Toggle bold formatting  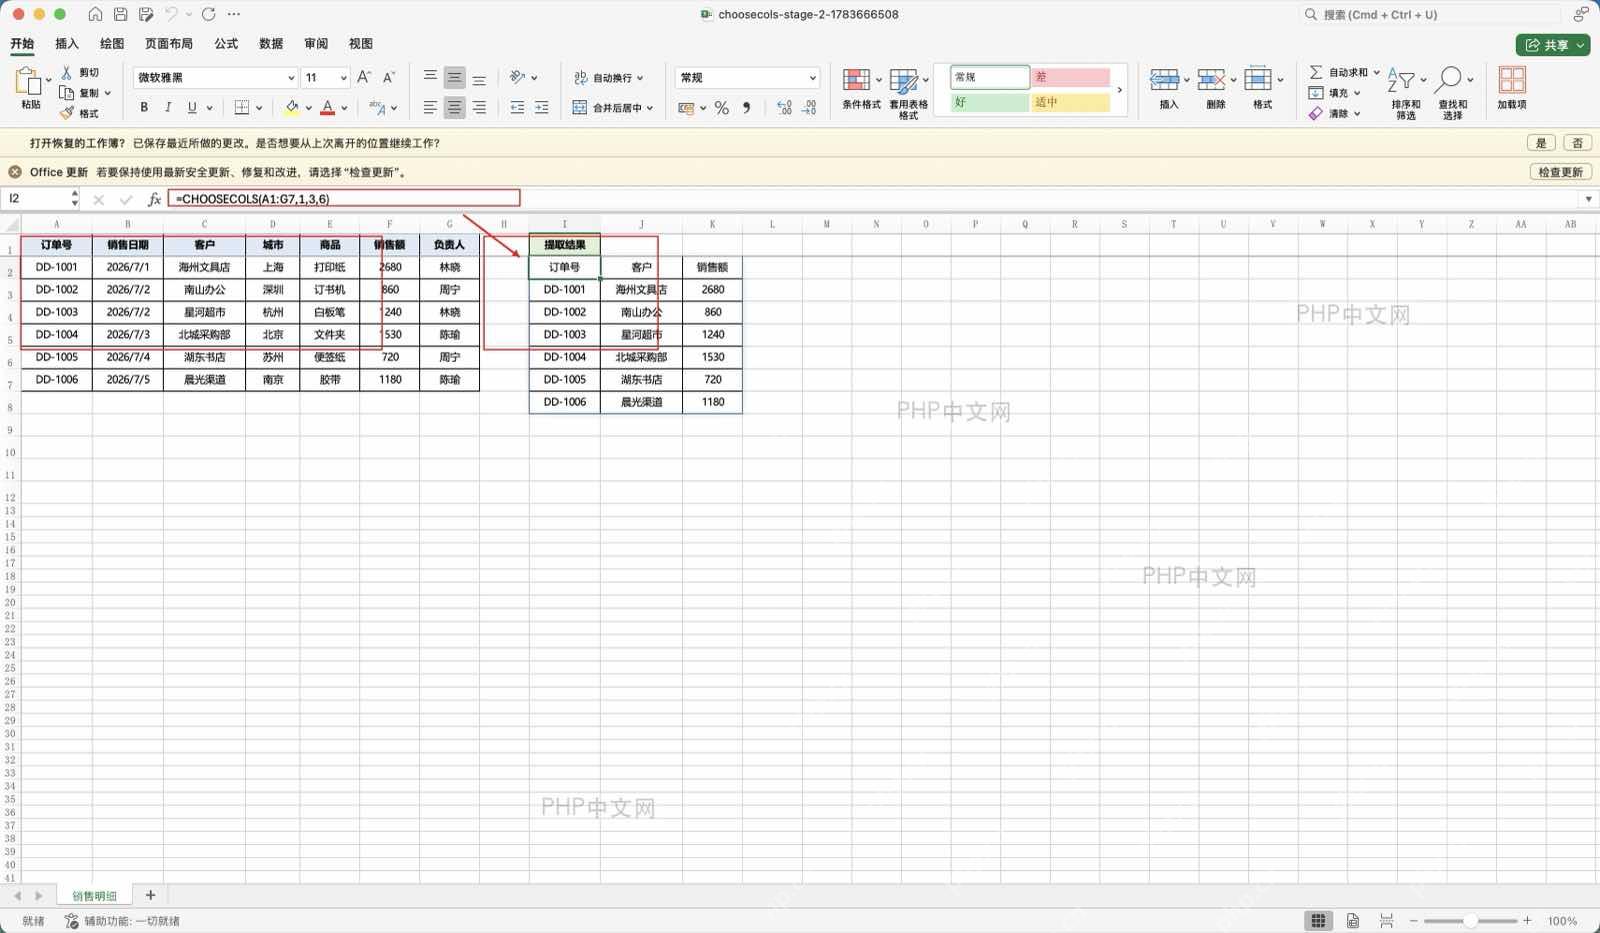[144, 107]
